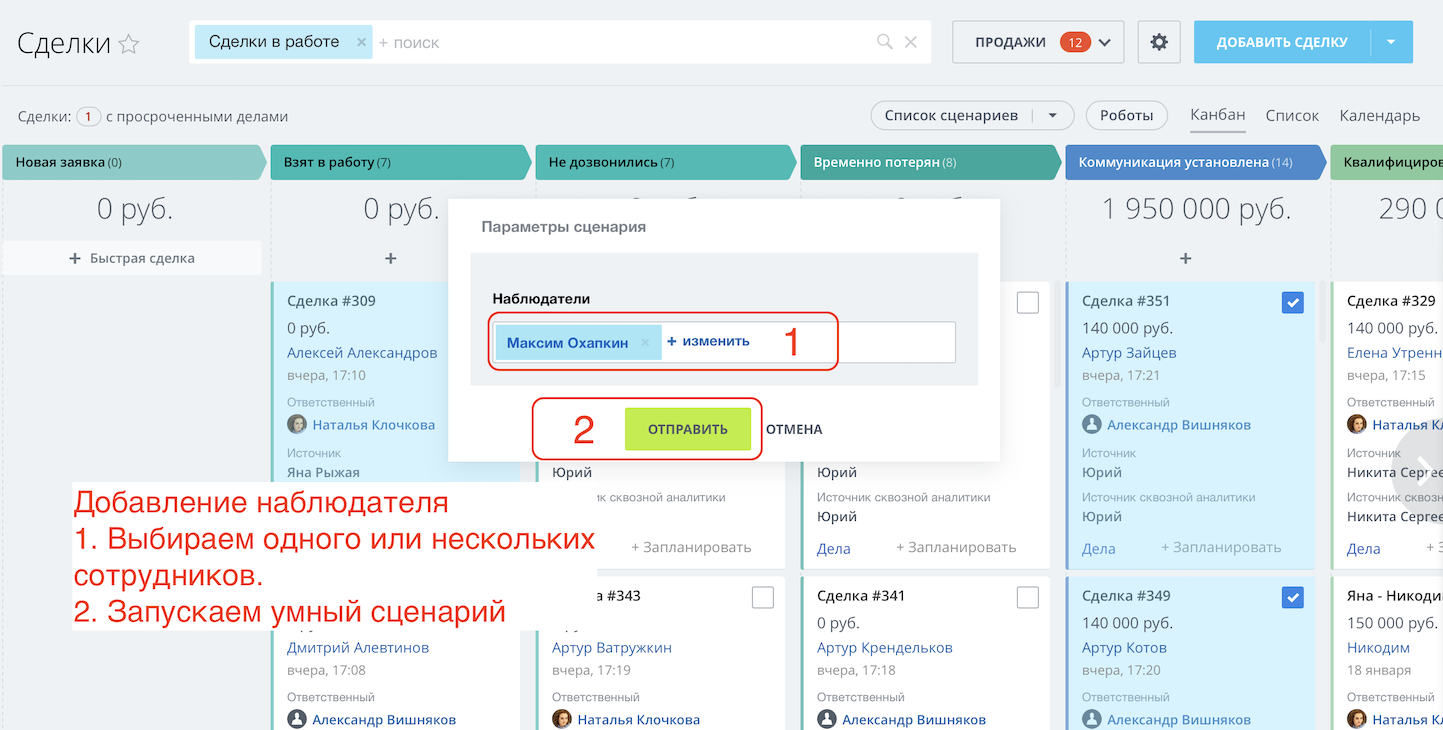Tick the Сделка #341 checkbox

tap(1028, 597)
